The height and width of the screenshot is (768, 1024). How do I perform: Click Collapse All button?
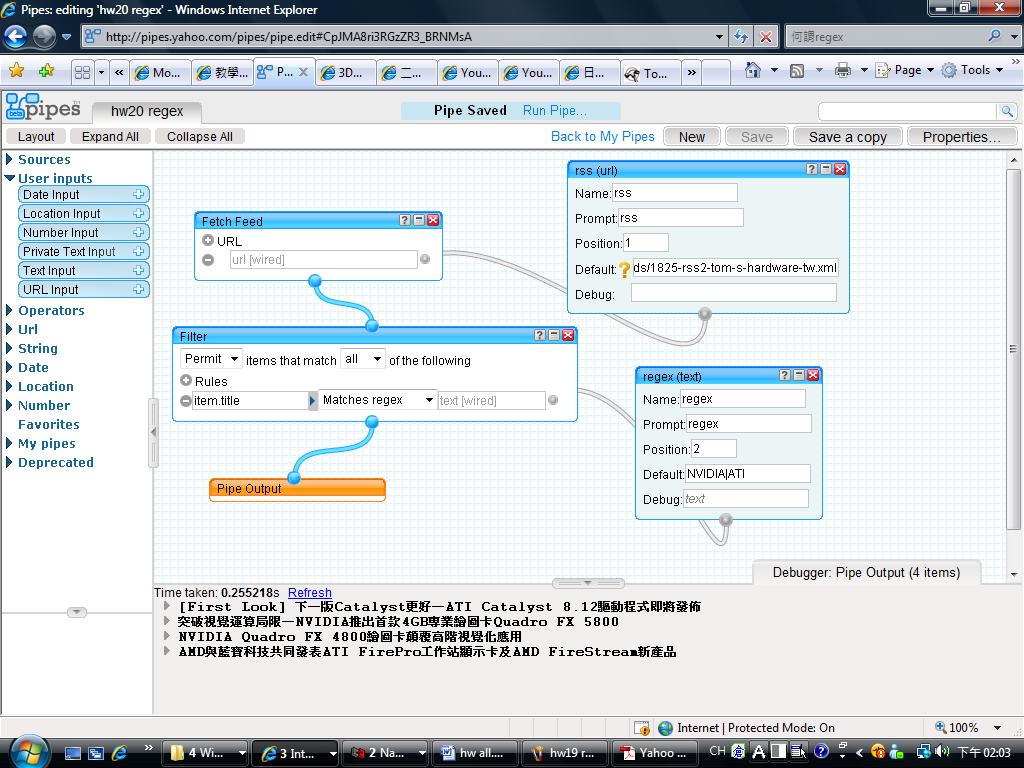(x=199, y=136)
